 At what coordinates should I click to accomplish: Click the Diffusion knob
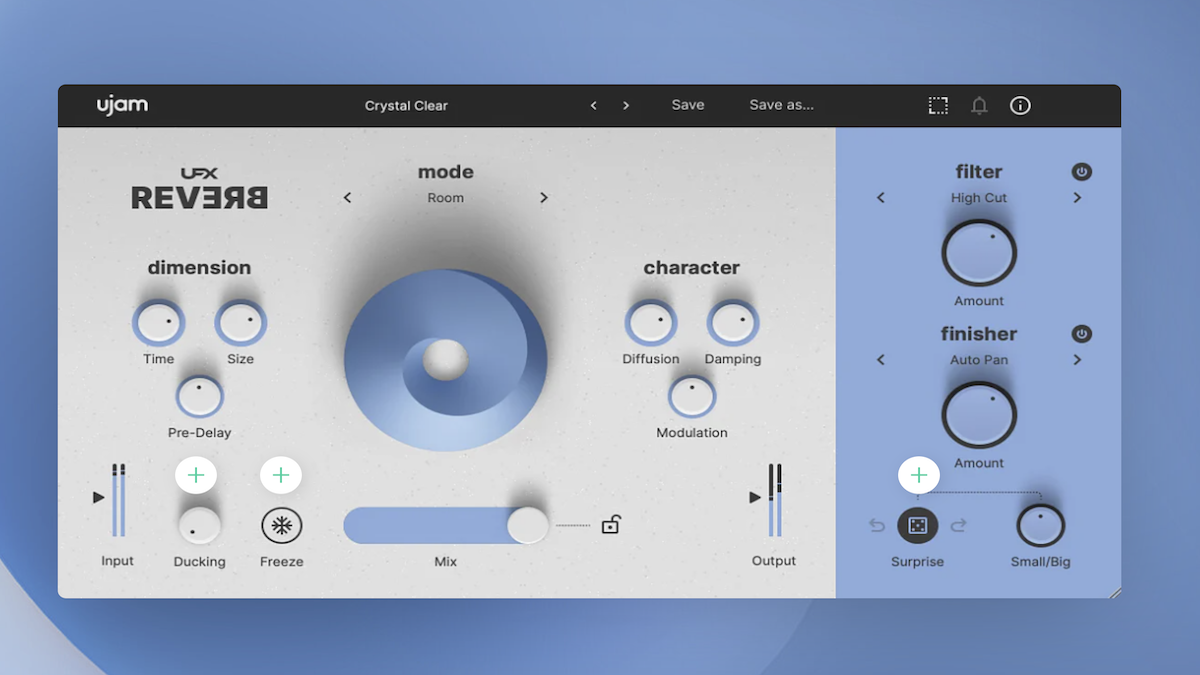(x=650, y=323)
